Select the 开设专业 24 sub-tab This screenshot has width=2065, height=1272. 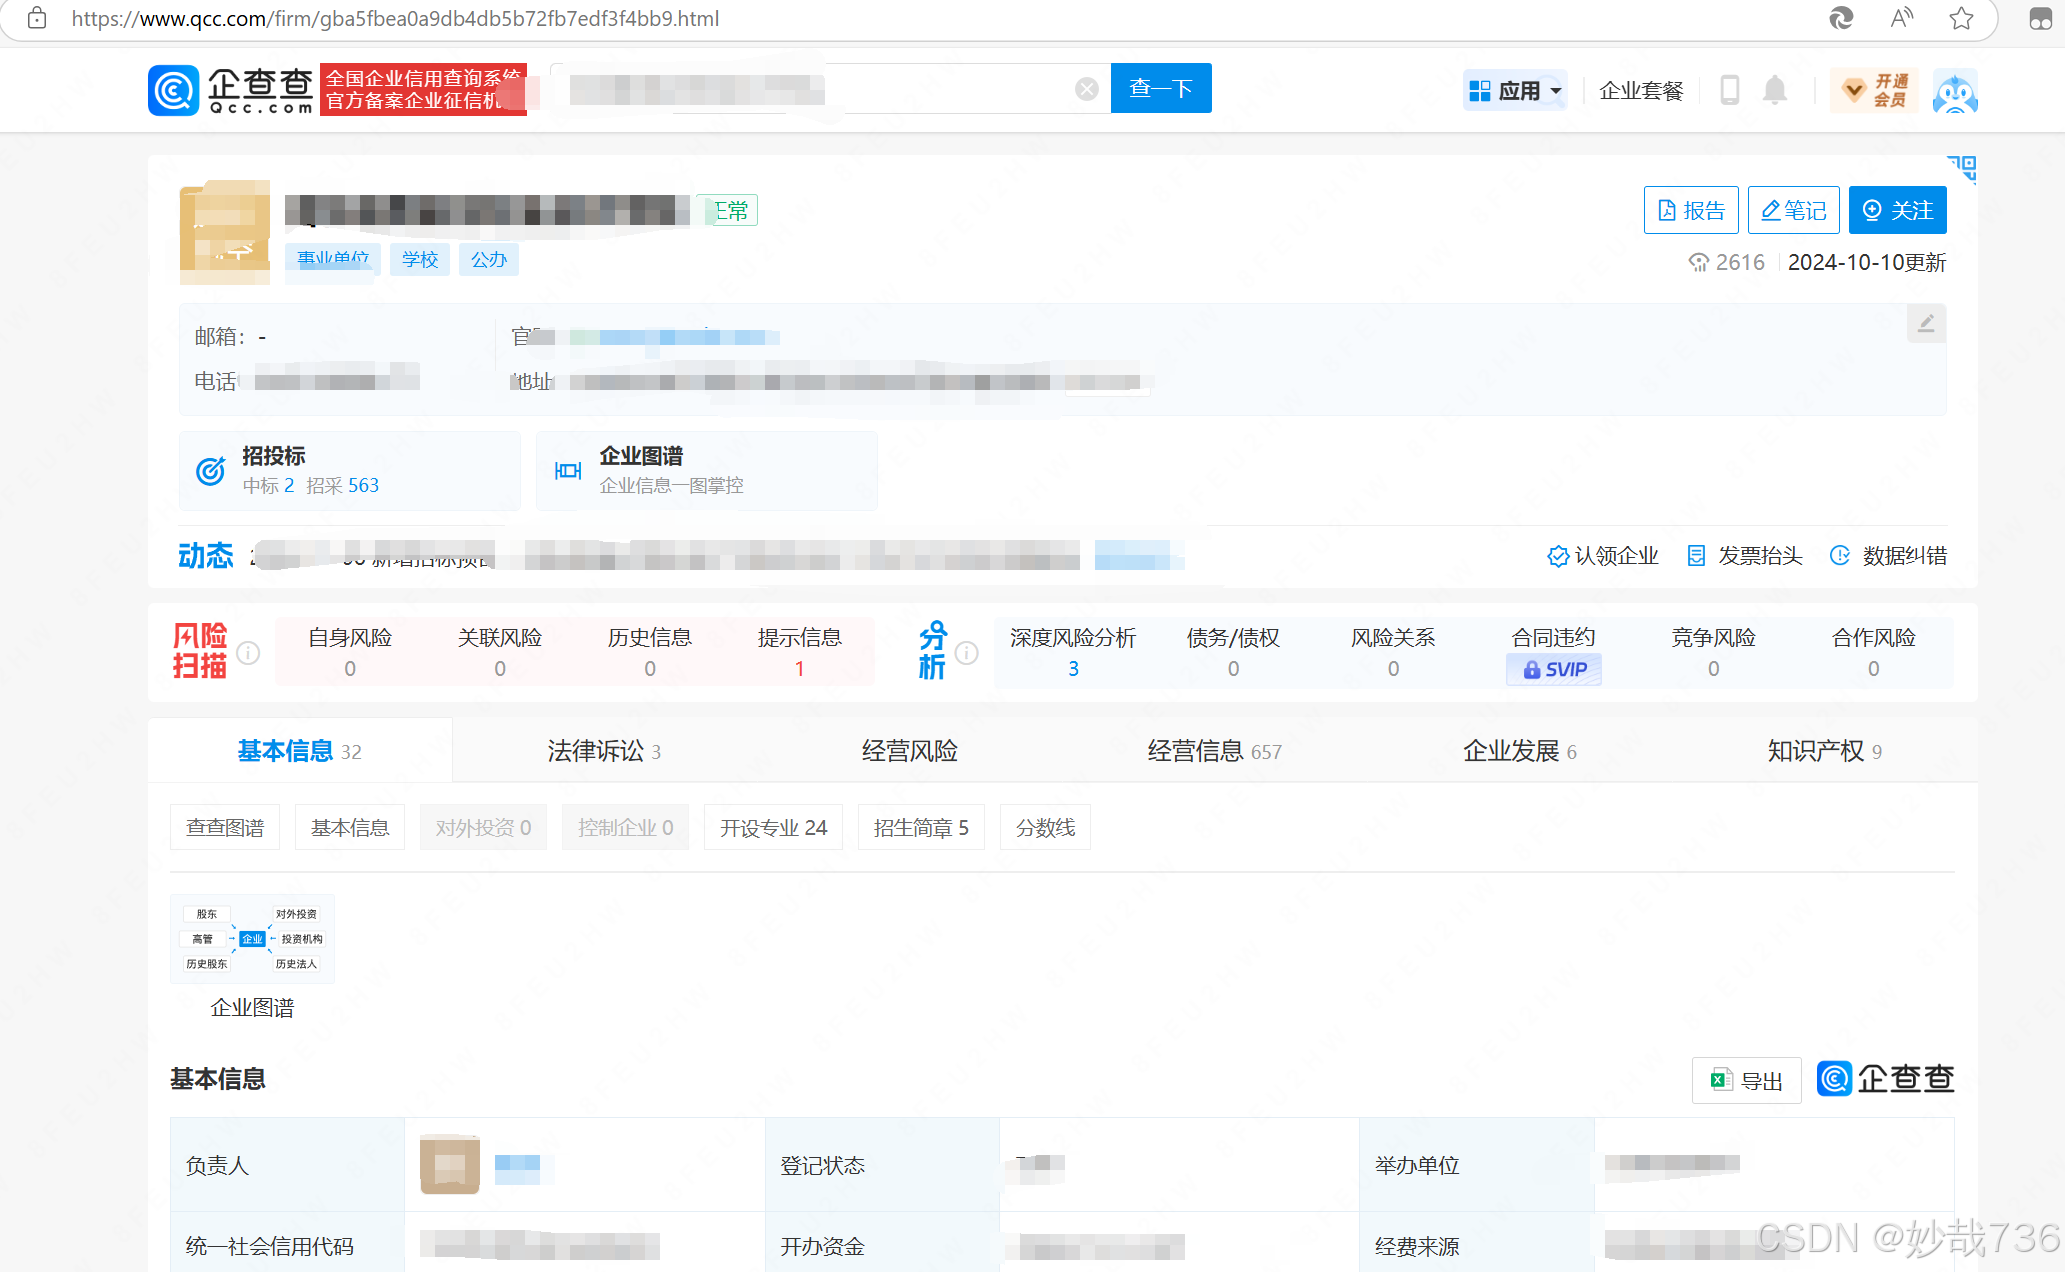pos(773,828)
